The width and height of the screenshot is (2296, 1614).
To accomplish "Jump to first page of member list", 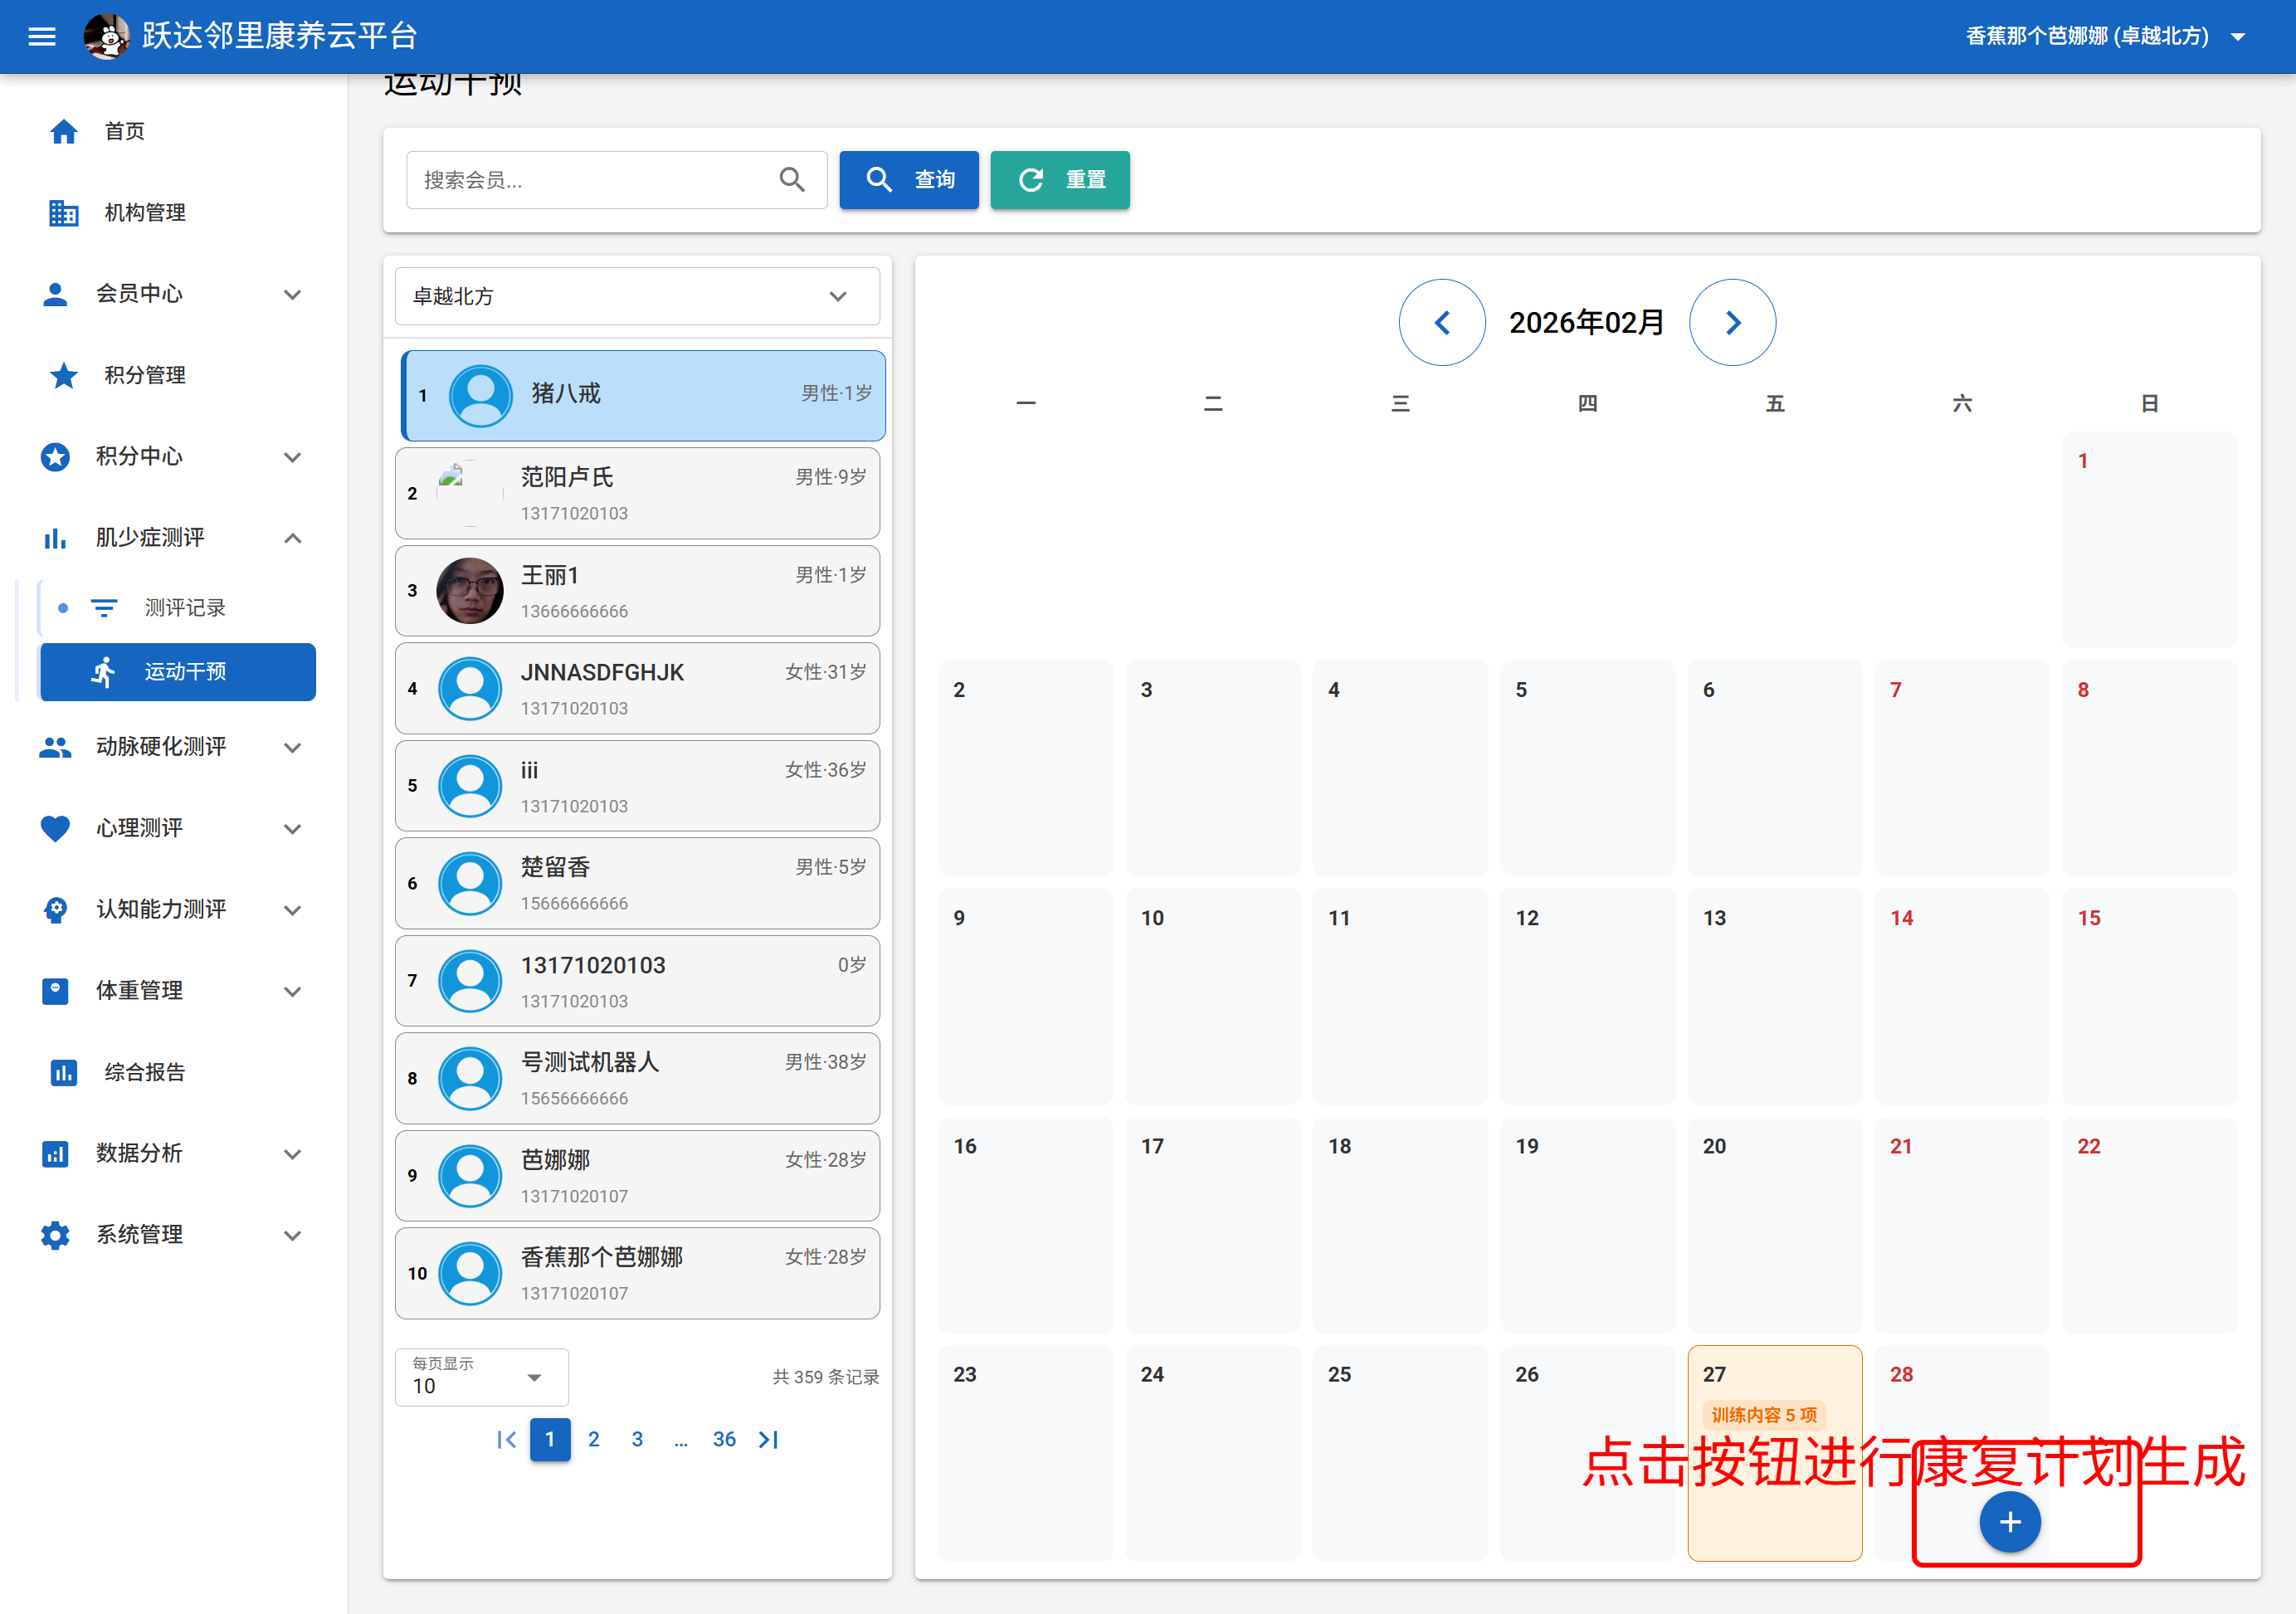I will point(507,1440).
